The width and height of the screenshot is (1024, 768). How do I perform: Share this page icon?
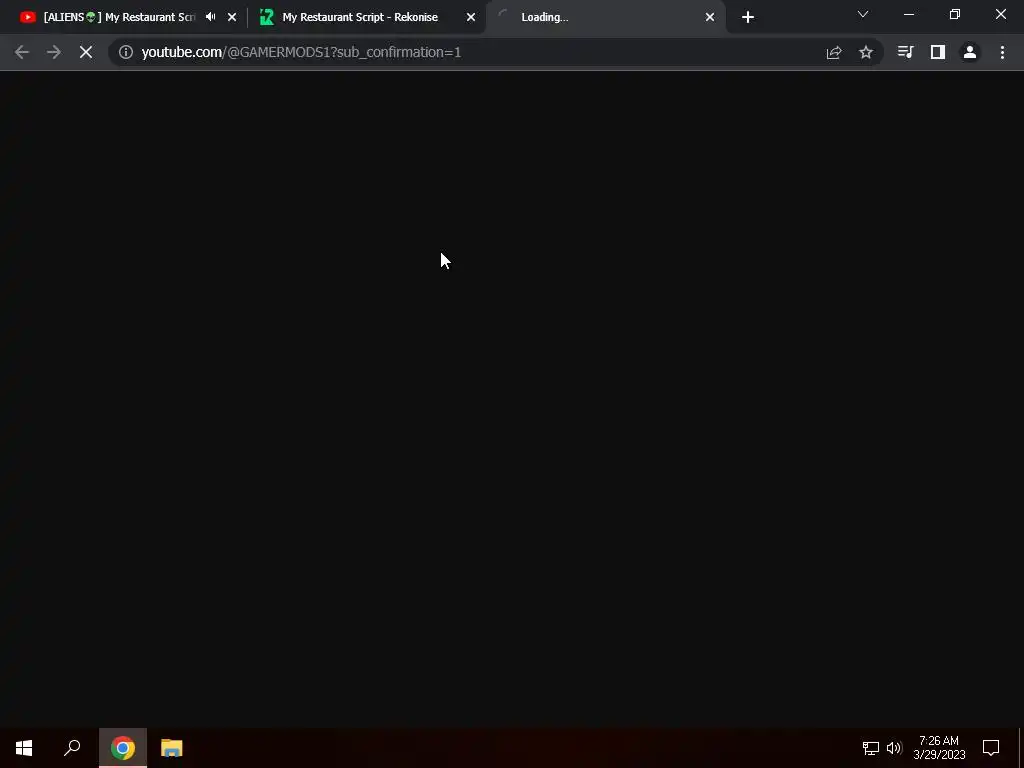(834, 52)
